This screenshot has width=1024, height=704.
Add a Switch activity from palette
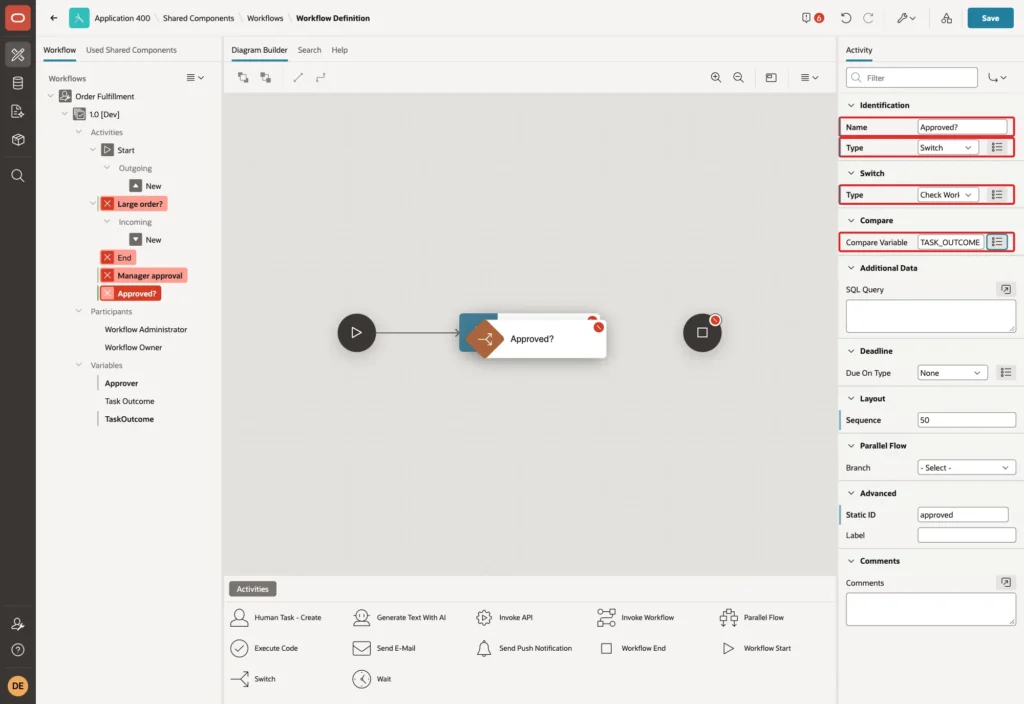(x=253, y=679)
